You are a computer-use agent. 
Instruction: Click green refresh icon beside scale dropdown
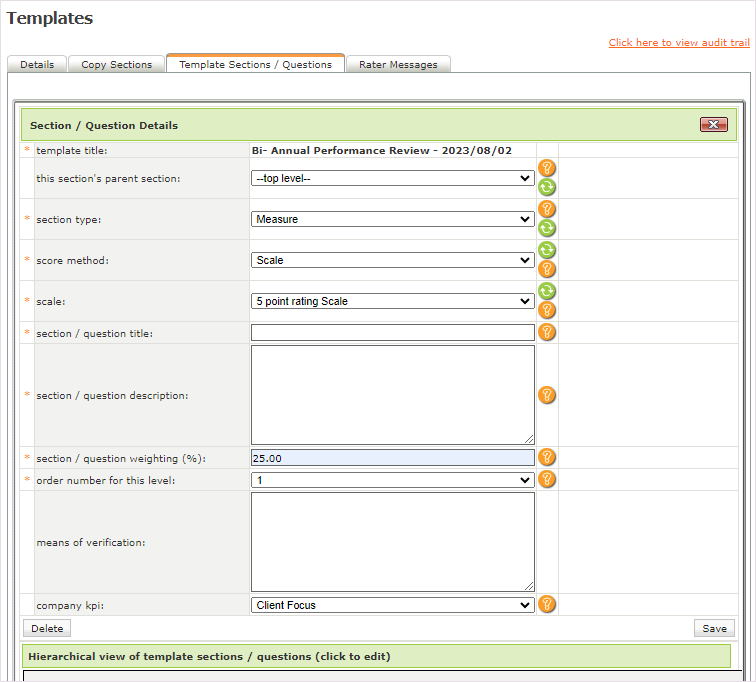(547, 291)
